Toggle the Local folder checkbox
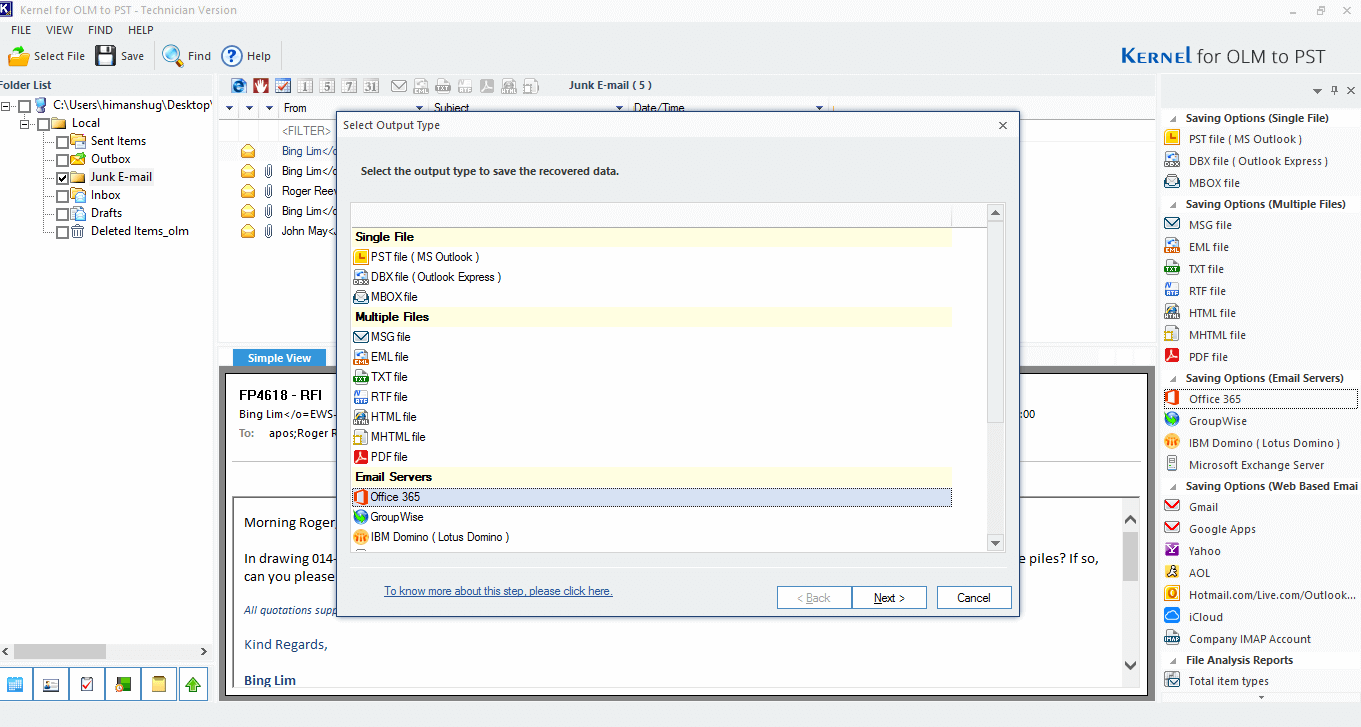Screen dimensions: 1361x727 pyautogui.click(x=43, y=123)
